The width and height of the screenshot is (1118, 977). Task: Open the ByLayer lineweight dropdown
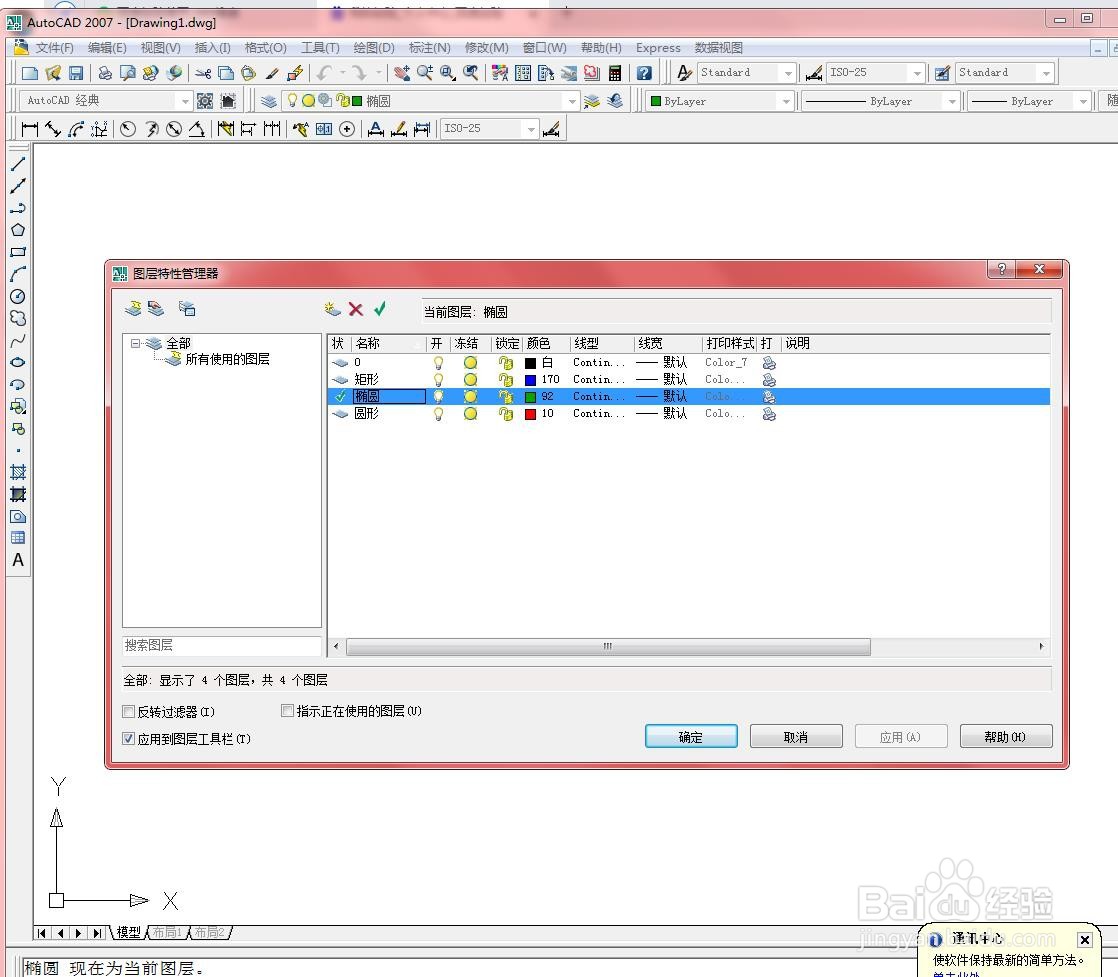1083,101
